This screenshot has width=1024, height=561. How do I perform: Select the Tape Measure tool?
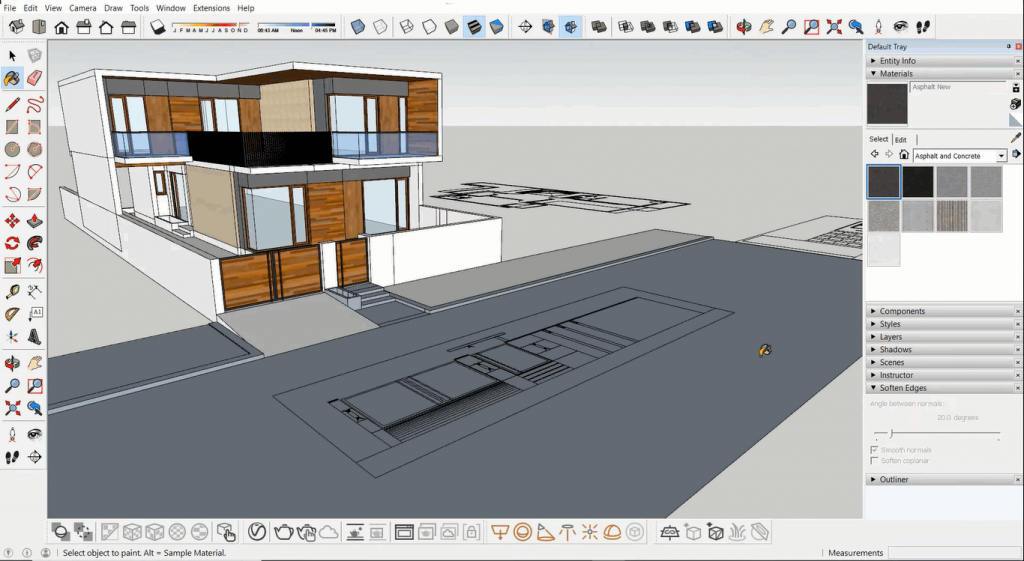[12, 291]
